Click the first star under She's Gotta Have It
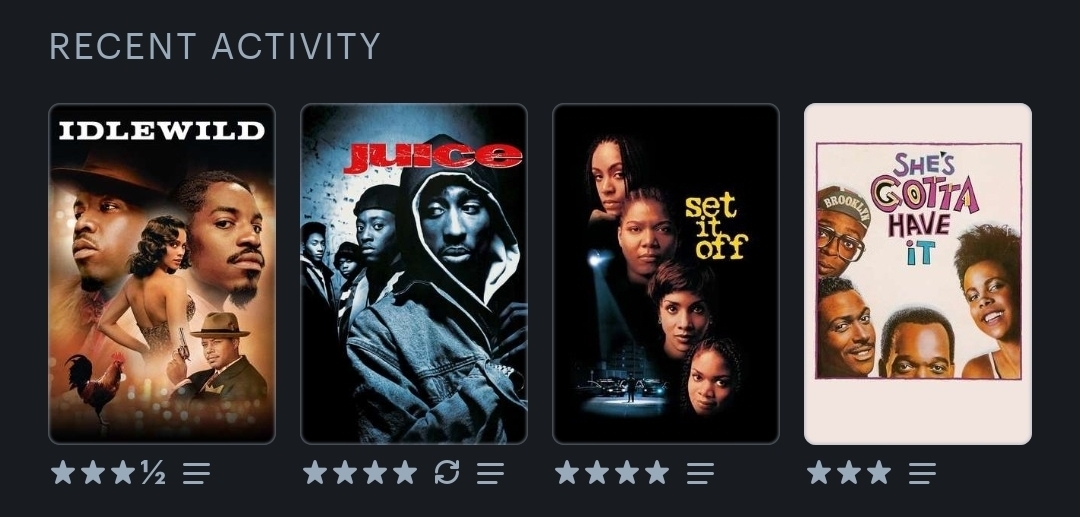The image size is (1080, 517). 819,472
